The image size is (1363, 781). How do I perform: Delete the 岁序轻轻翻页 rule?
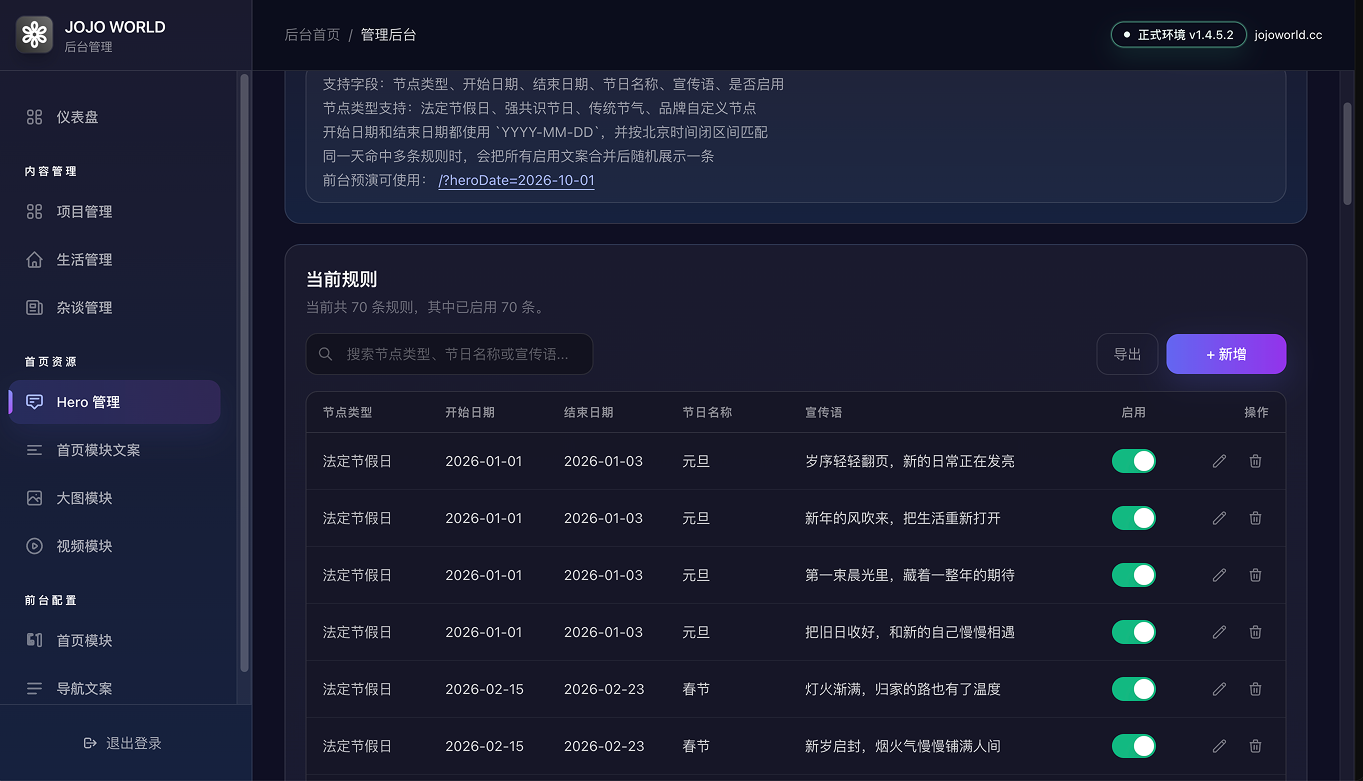pos(1255,461)
